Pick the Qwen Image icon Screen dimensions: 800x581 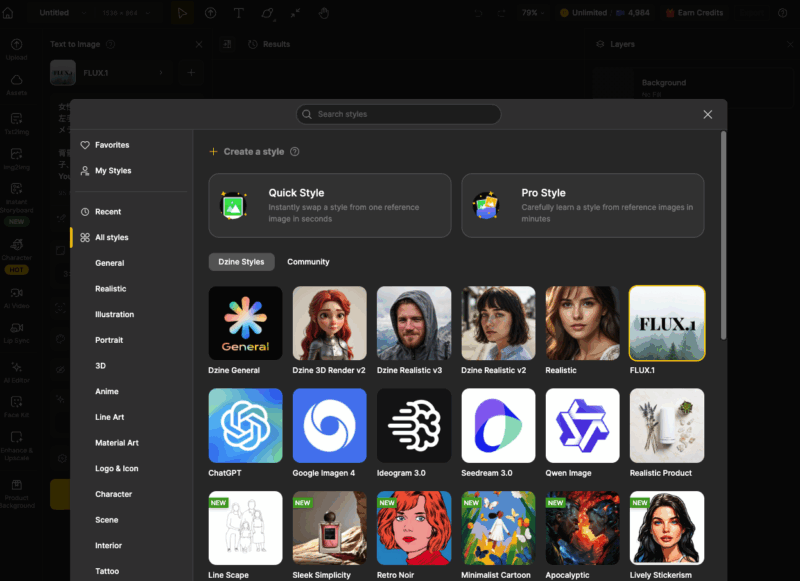click(x=583, y=425)
